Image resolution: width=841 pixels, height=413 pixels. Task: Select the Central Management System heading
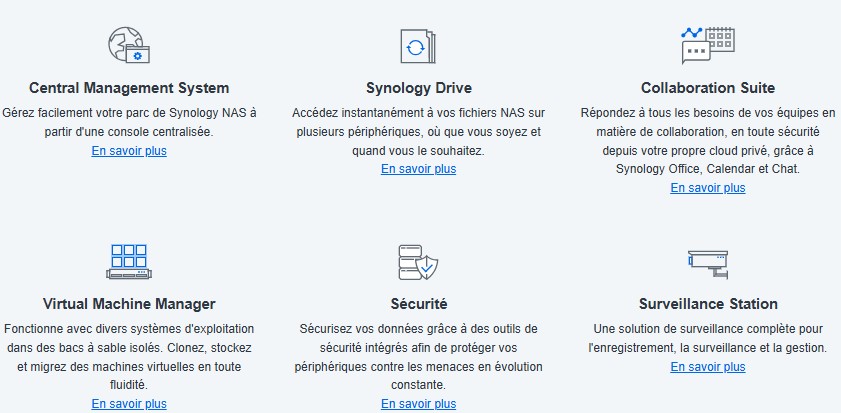click(129, 88)
